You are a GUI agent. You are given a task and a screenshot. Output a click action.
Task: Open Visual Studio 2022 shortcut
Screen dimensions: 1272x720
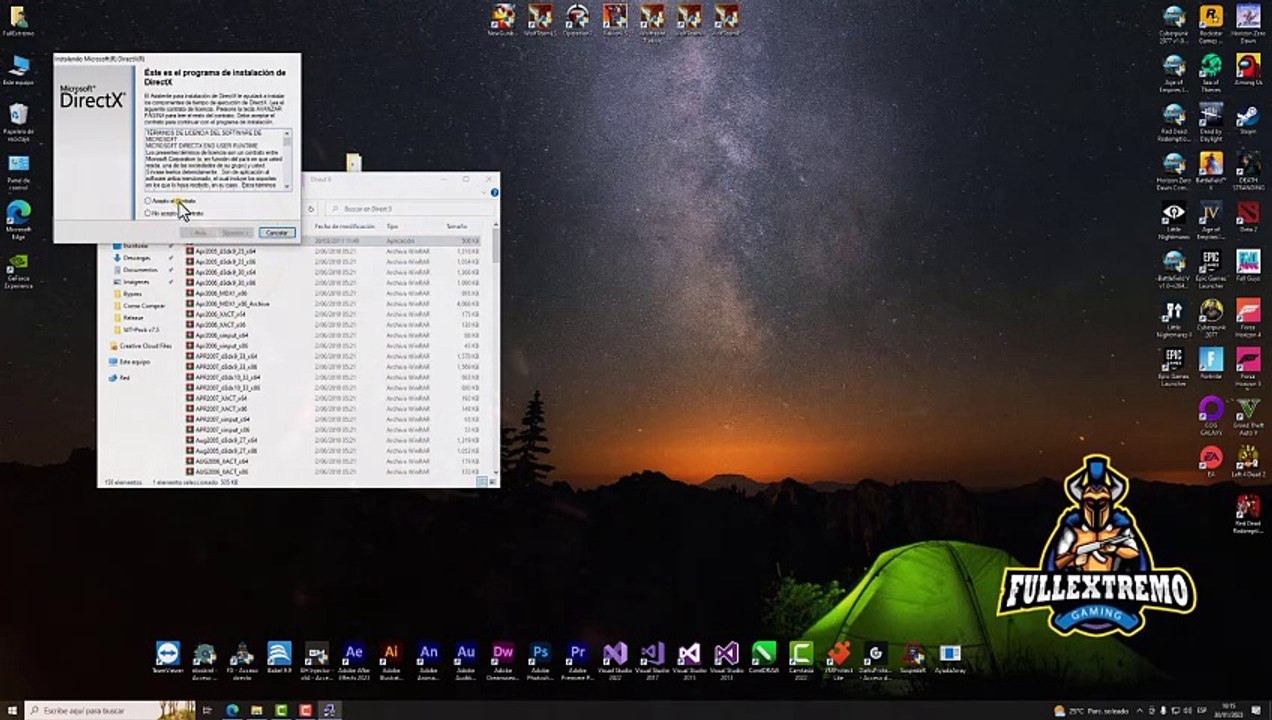615,660
